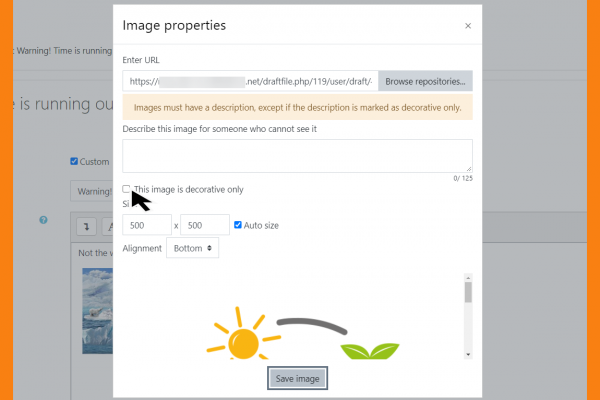The image size is (600, 400).
Task: Click the green leaf graphic in the preview
Action: pos(367,349)
